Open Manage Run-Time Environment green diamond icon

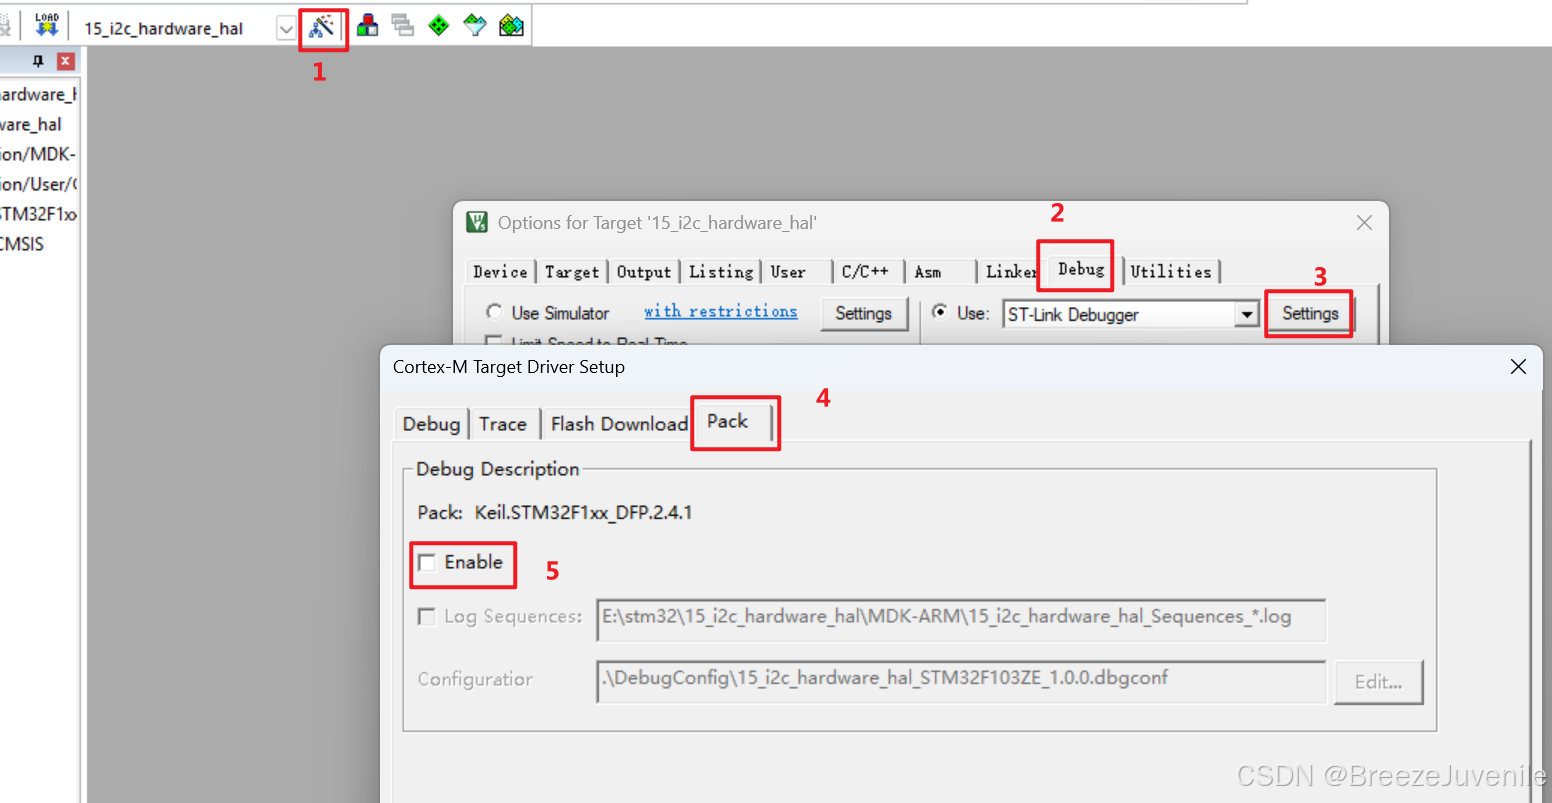439,26
